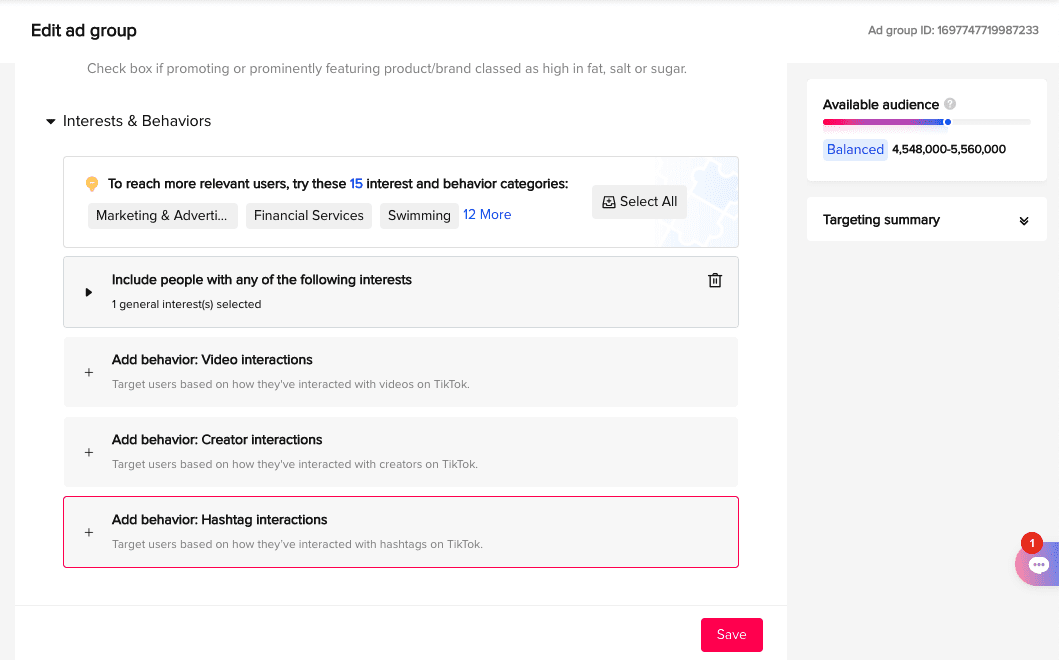Click the plus icon for Video interactions
The width and height of the screenshot is (1059, 660).
coord(88,372)
